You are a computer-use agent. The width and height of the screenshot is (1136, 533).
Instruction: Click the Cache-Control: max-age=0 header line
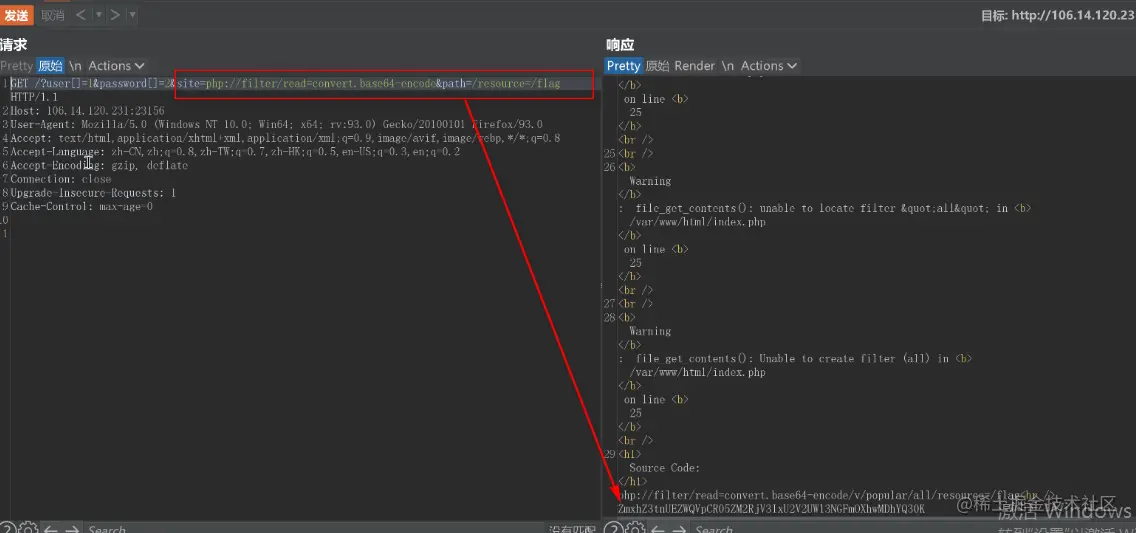pyautogui.click(x=81, y=206)
